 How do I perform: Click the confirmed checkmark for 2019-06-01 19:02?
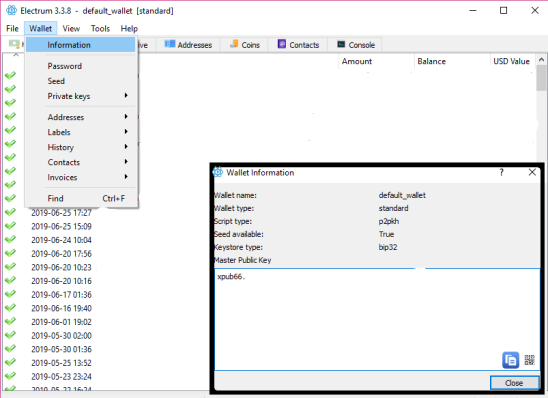[10, 321]
